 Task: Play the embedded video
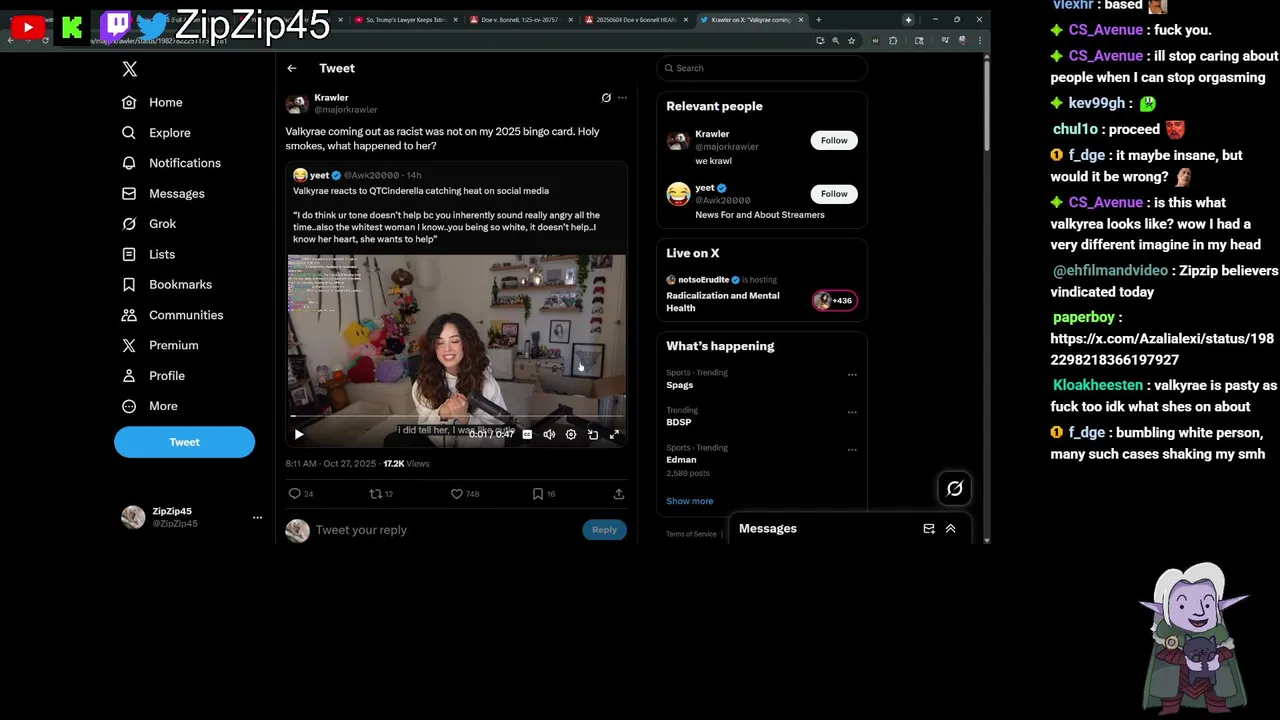pos(299,434)
